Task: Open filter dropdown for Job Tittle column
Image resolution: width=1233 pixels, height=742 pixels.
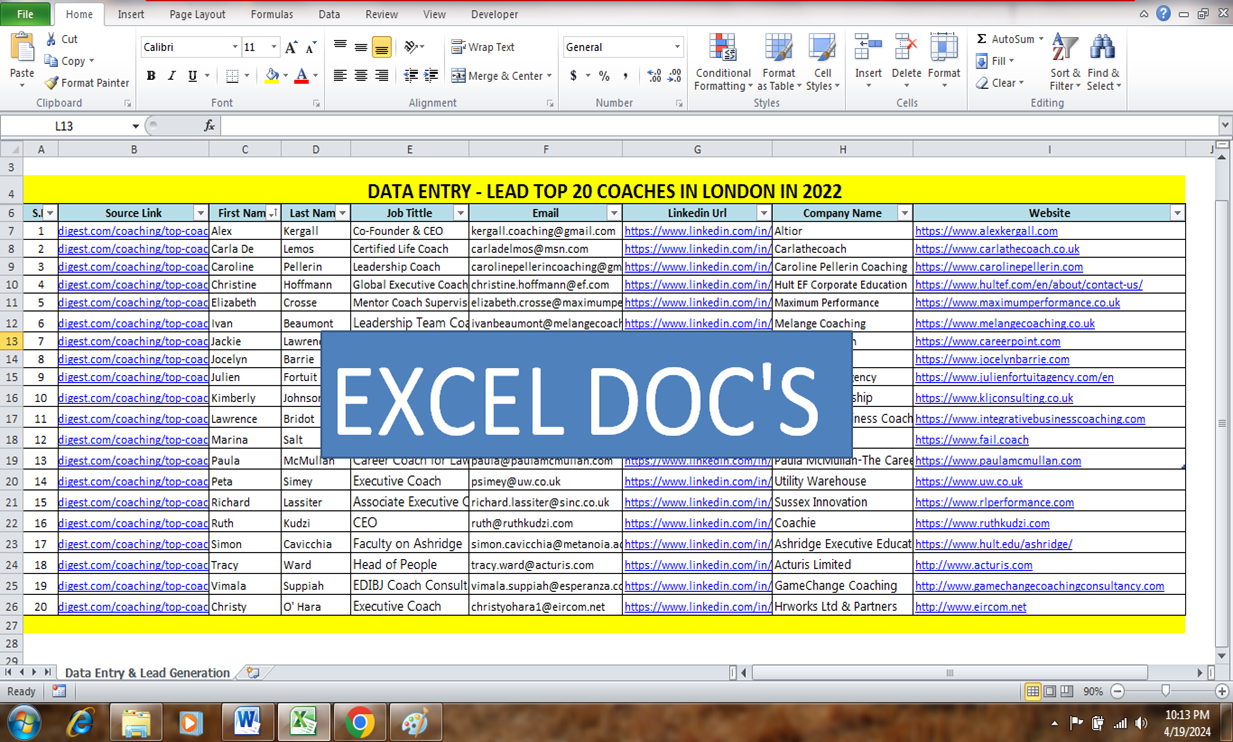Action: [x=460, y=213]
